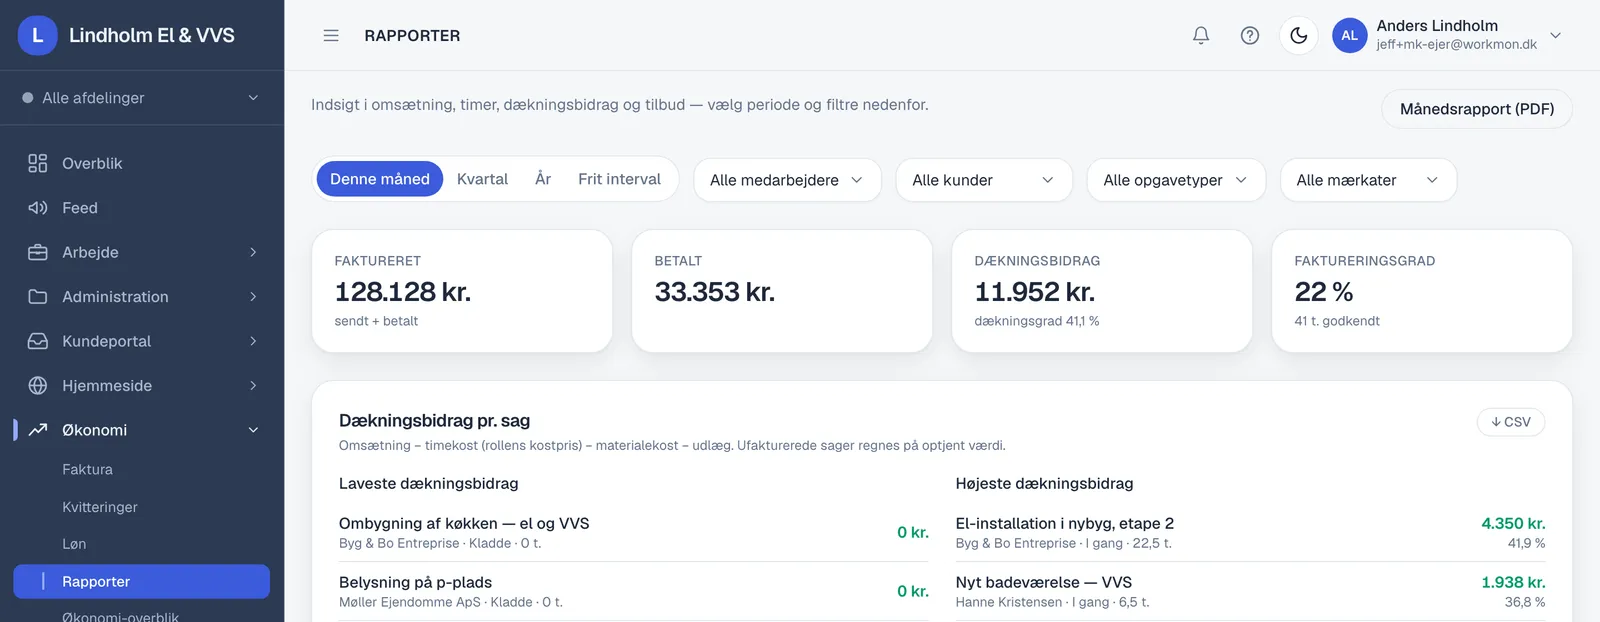1600x622 pixels.
Task: Open the Alle medarbejdere filter dropdown
Action: pyautogui.click(x=787, y=180)
